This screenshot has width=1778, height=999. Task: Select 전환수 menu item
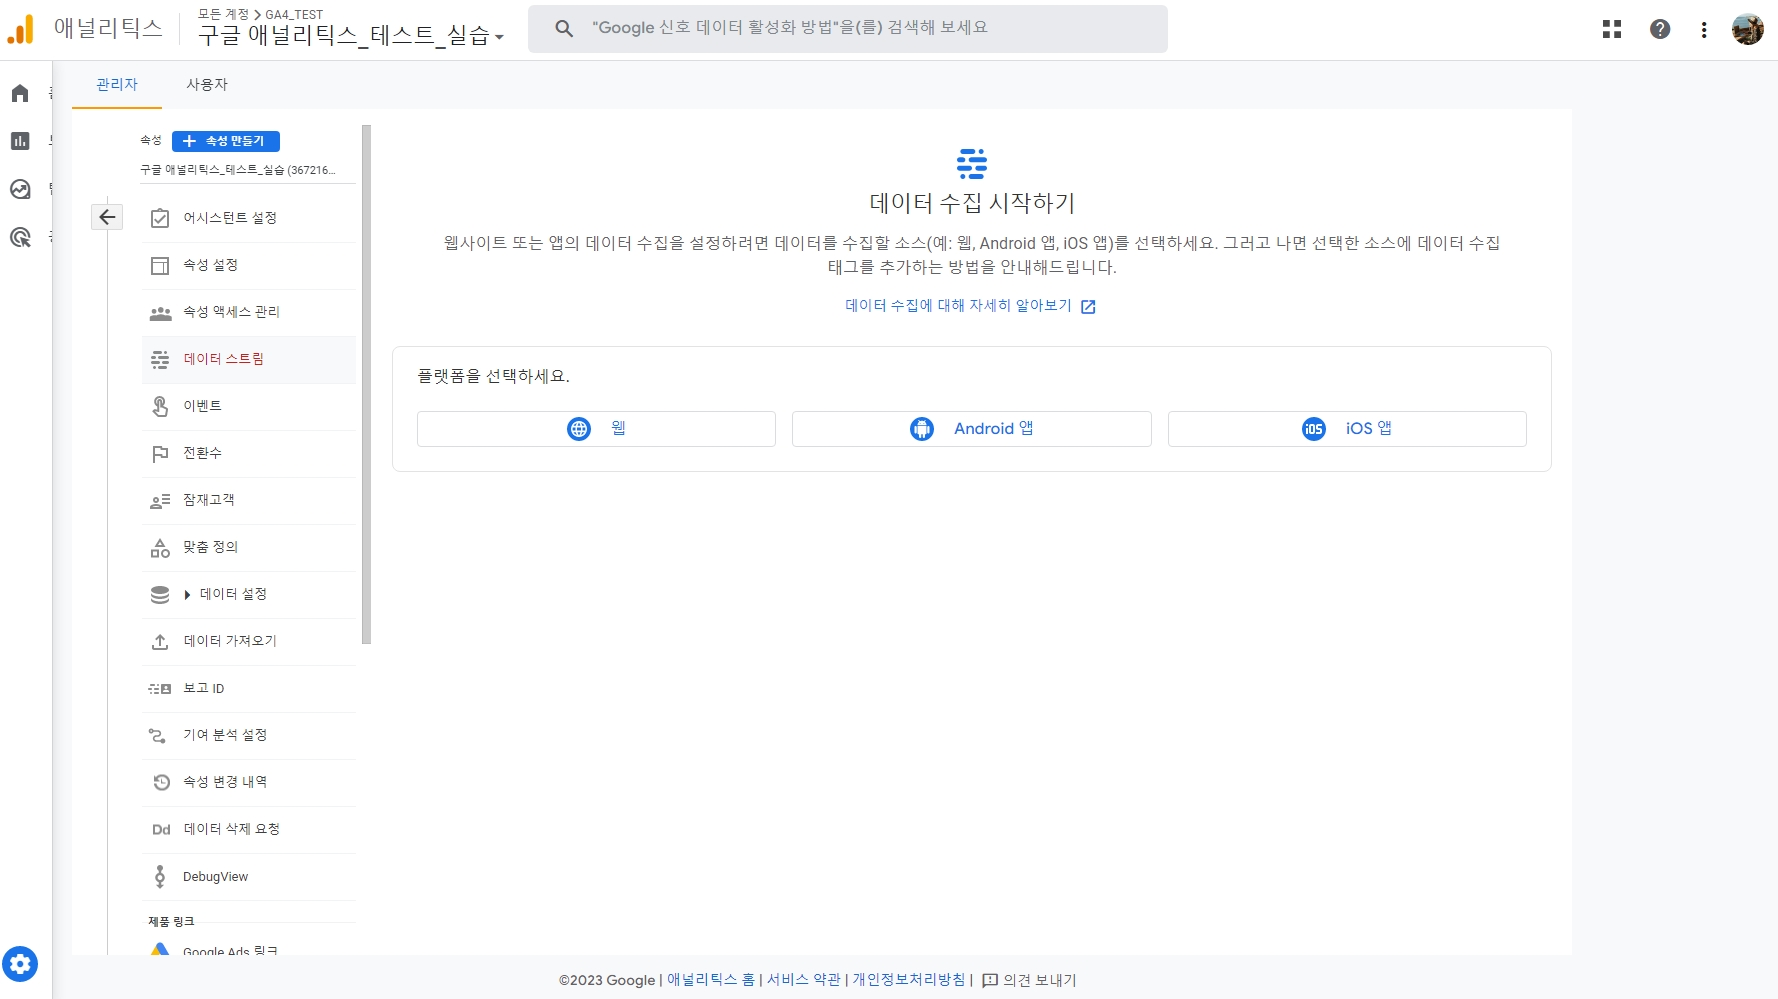click(x=249, y=453)
